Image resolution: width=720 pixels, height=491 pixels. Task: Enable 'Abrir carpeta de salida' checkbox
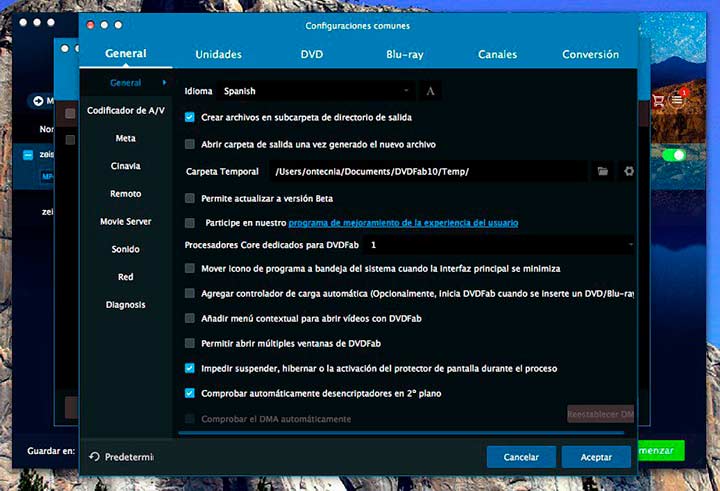(190, 144)
